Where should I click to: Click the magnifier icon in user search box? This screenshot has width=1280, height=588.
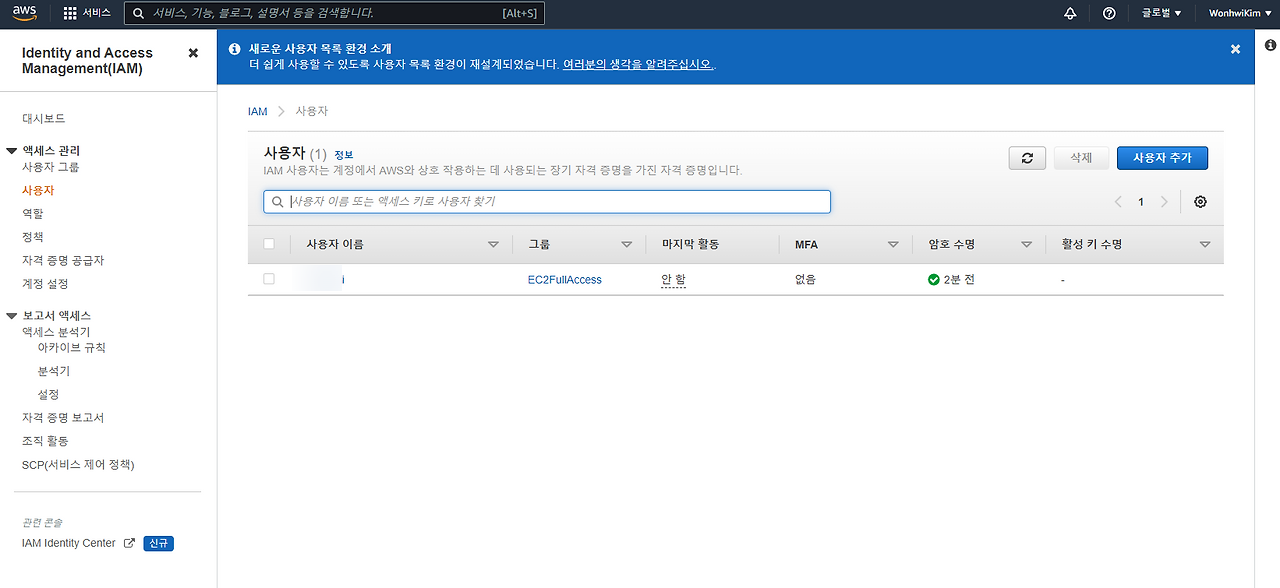277,202
